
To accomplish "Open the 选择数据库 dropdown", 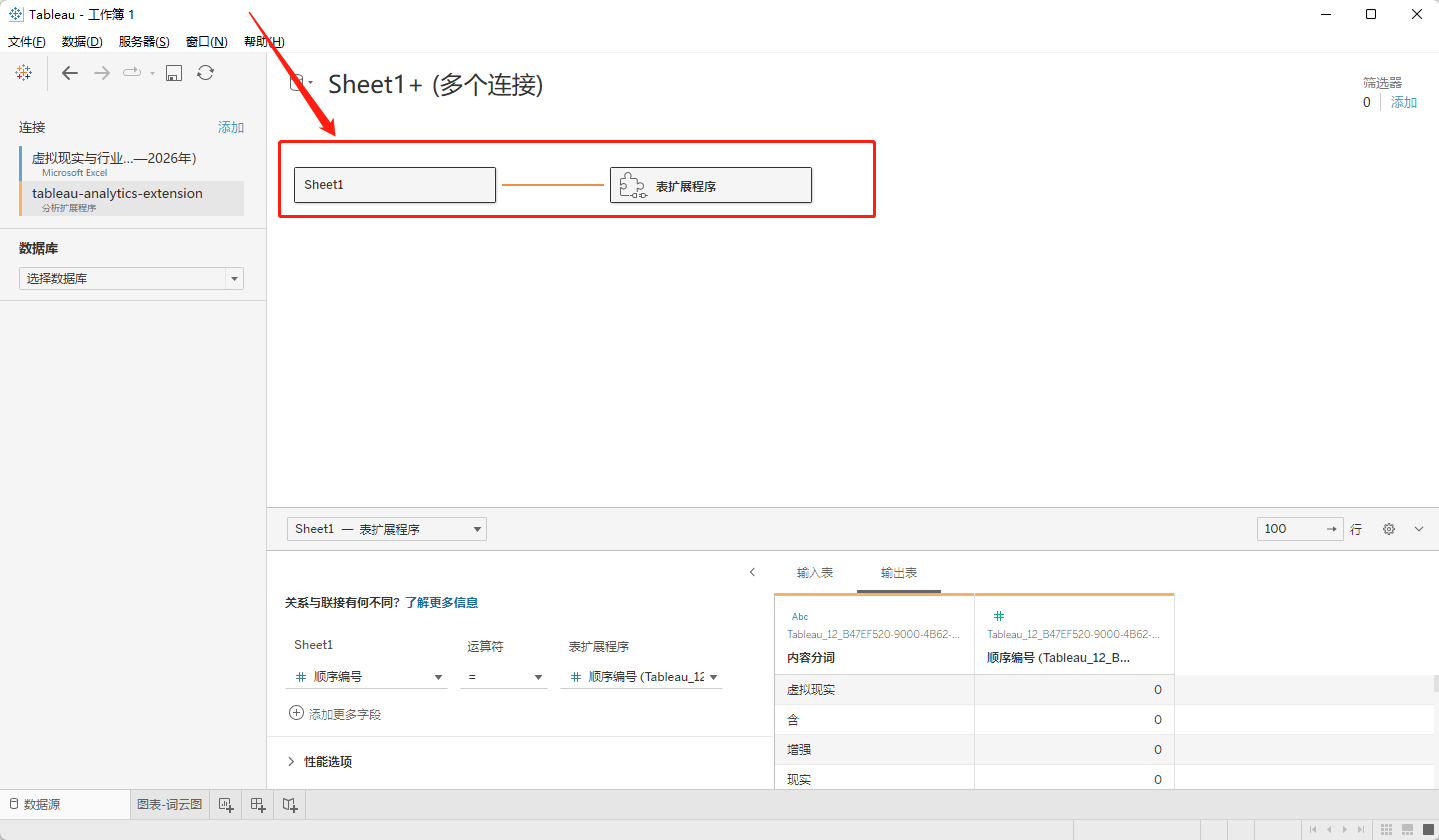I will tap(131, 279).
